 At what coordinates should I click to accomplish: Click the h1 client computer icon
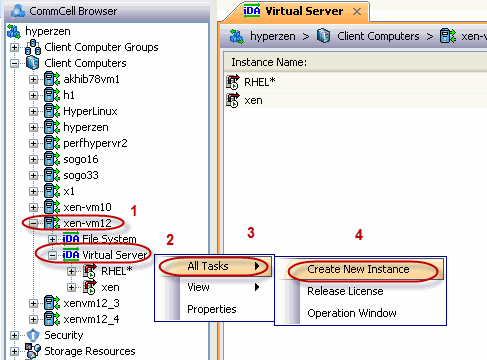[x=52, y=95]
